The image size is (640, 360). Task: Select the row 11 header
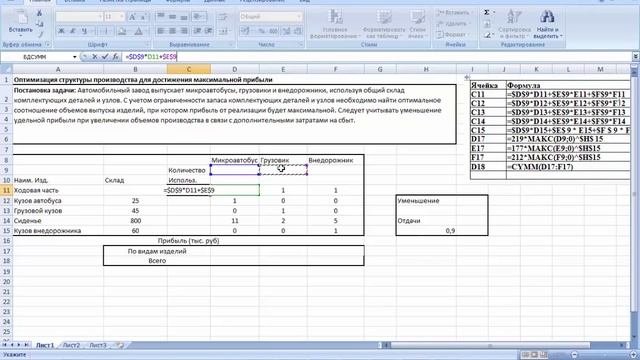coord(6,191)
